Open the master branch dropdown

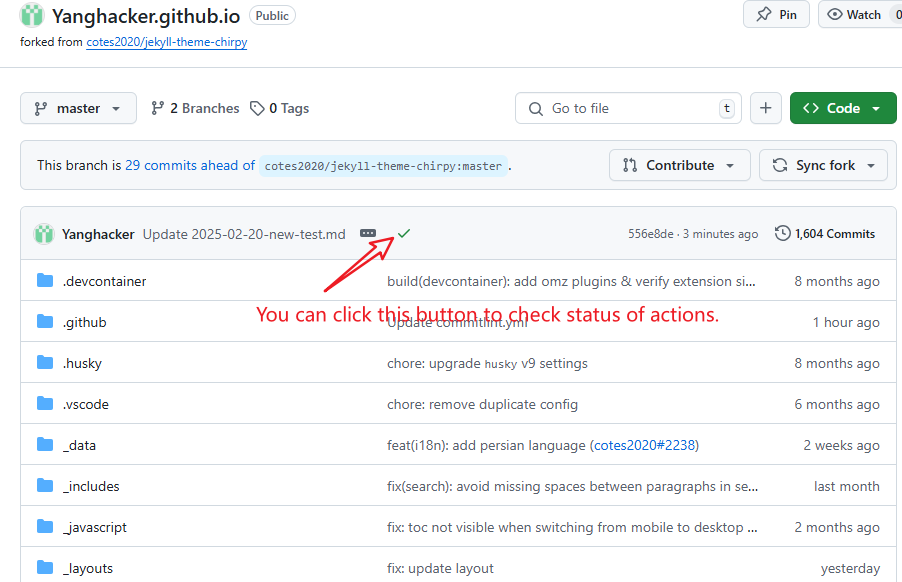(x=78, y=108)
